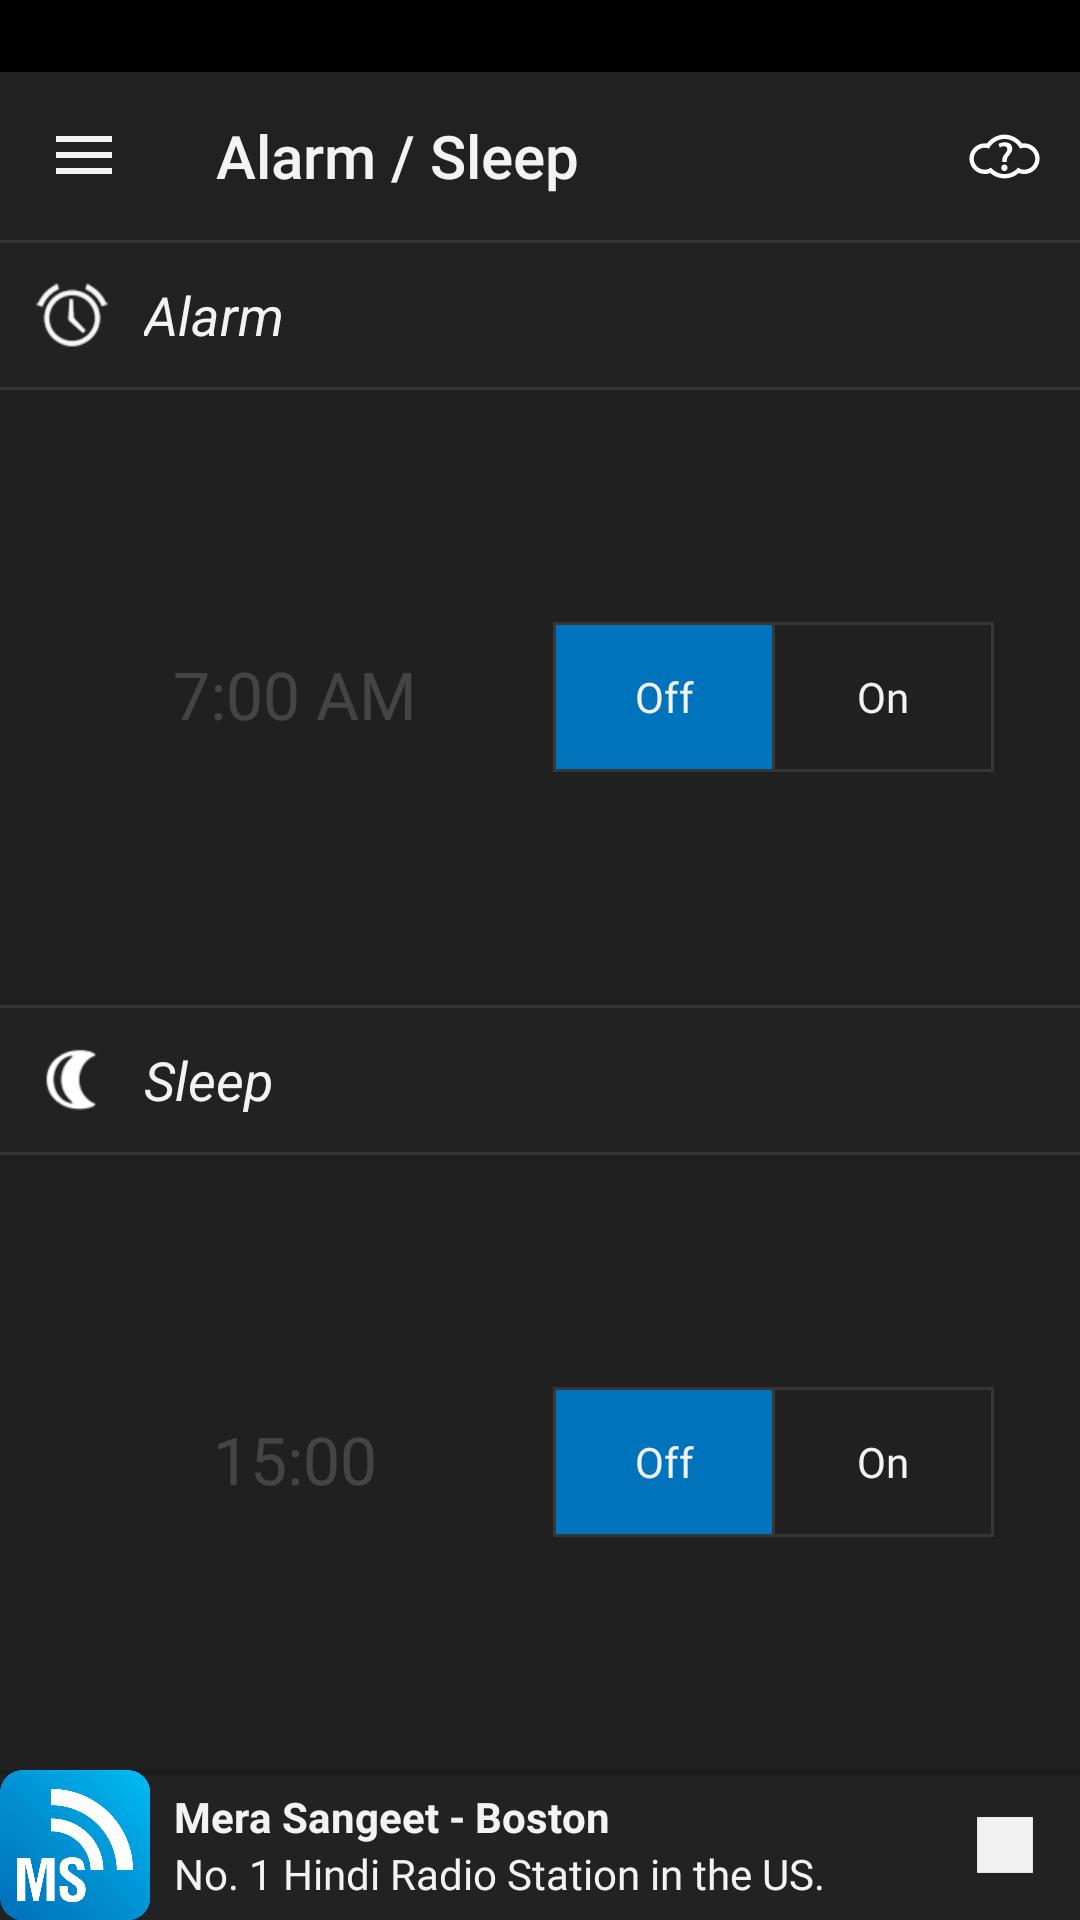Viewport: 1080px width, 1920px height.
Task: Open the Mera Sangeet - Boston station title
Action: pyautogui.click(x=391, y=1818)
